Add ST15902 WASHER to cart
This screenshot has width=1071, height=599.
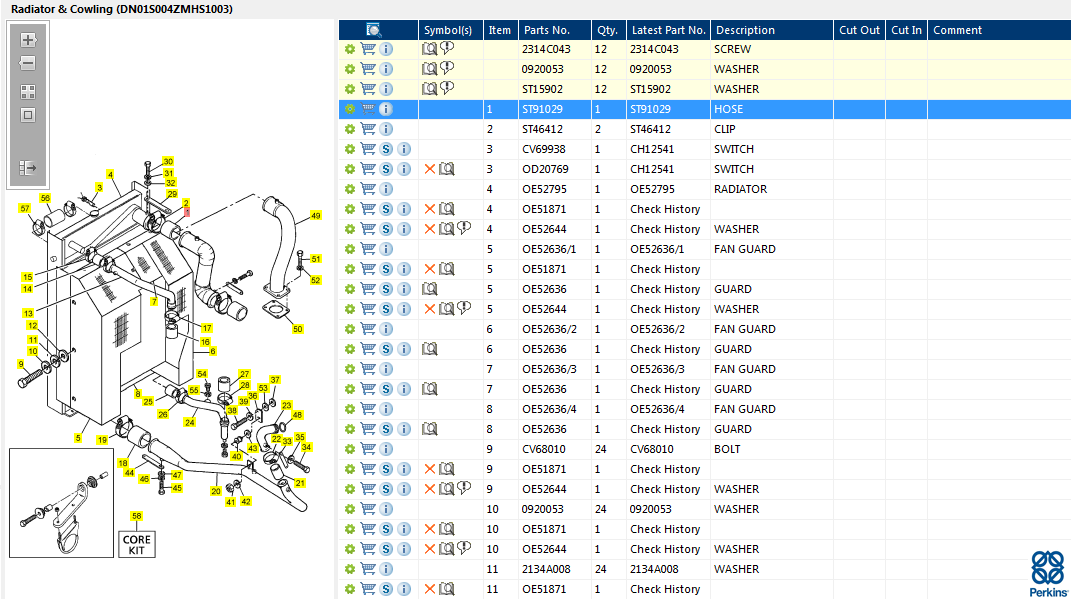point(367,89)
